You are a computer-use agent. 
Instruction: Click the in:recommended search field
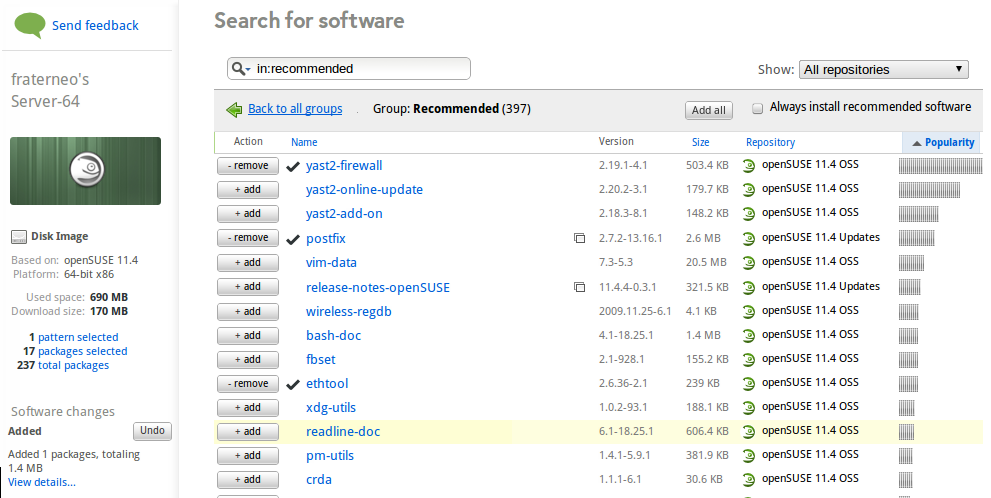coord(349,68)
